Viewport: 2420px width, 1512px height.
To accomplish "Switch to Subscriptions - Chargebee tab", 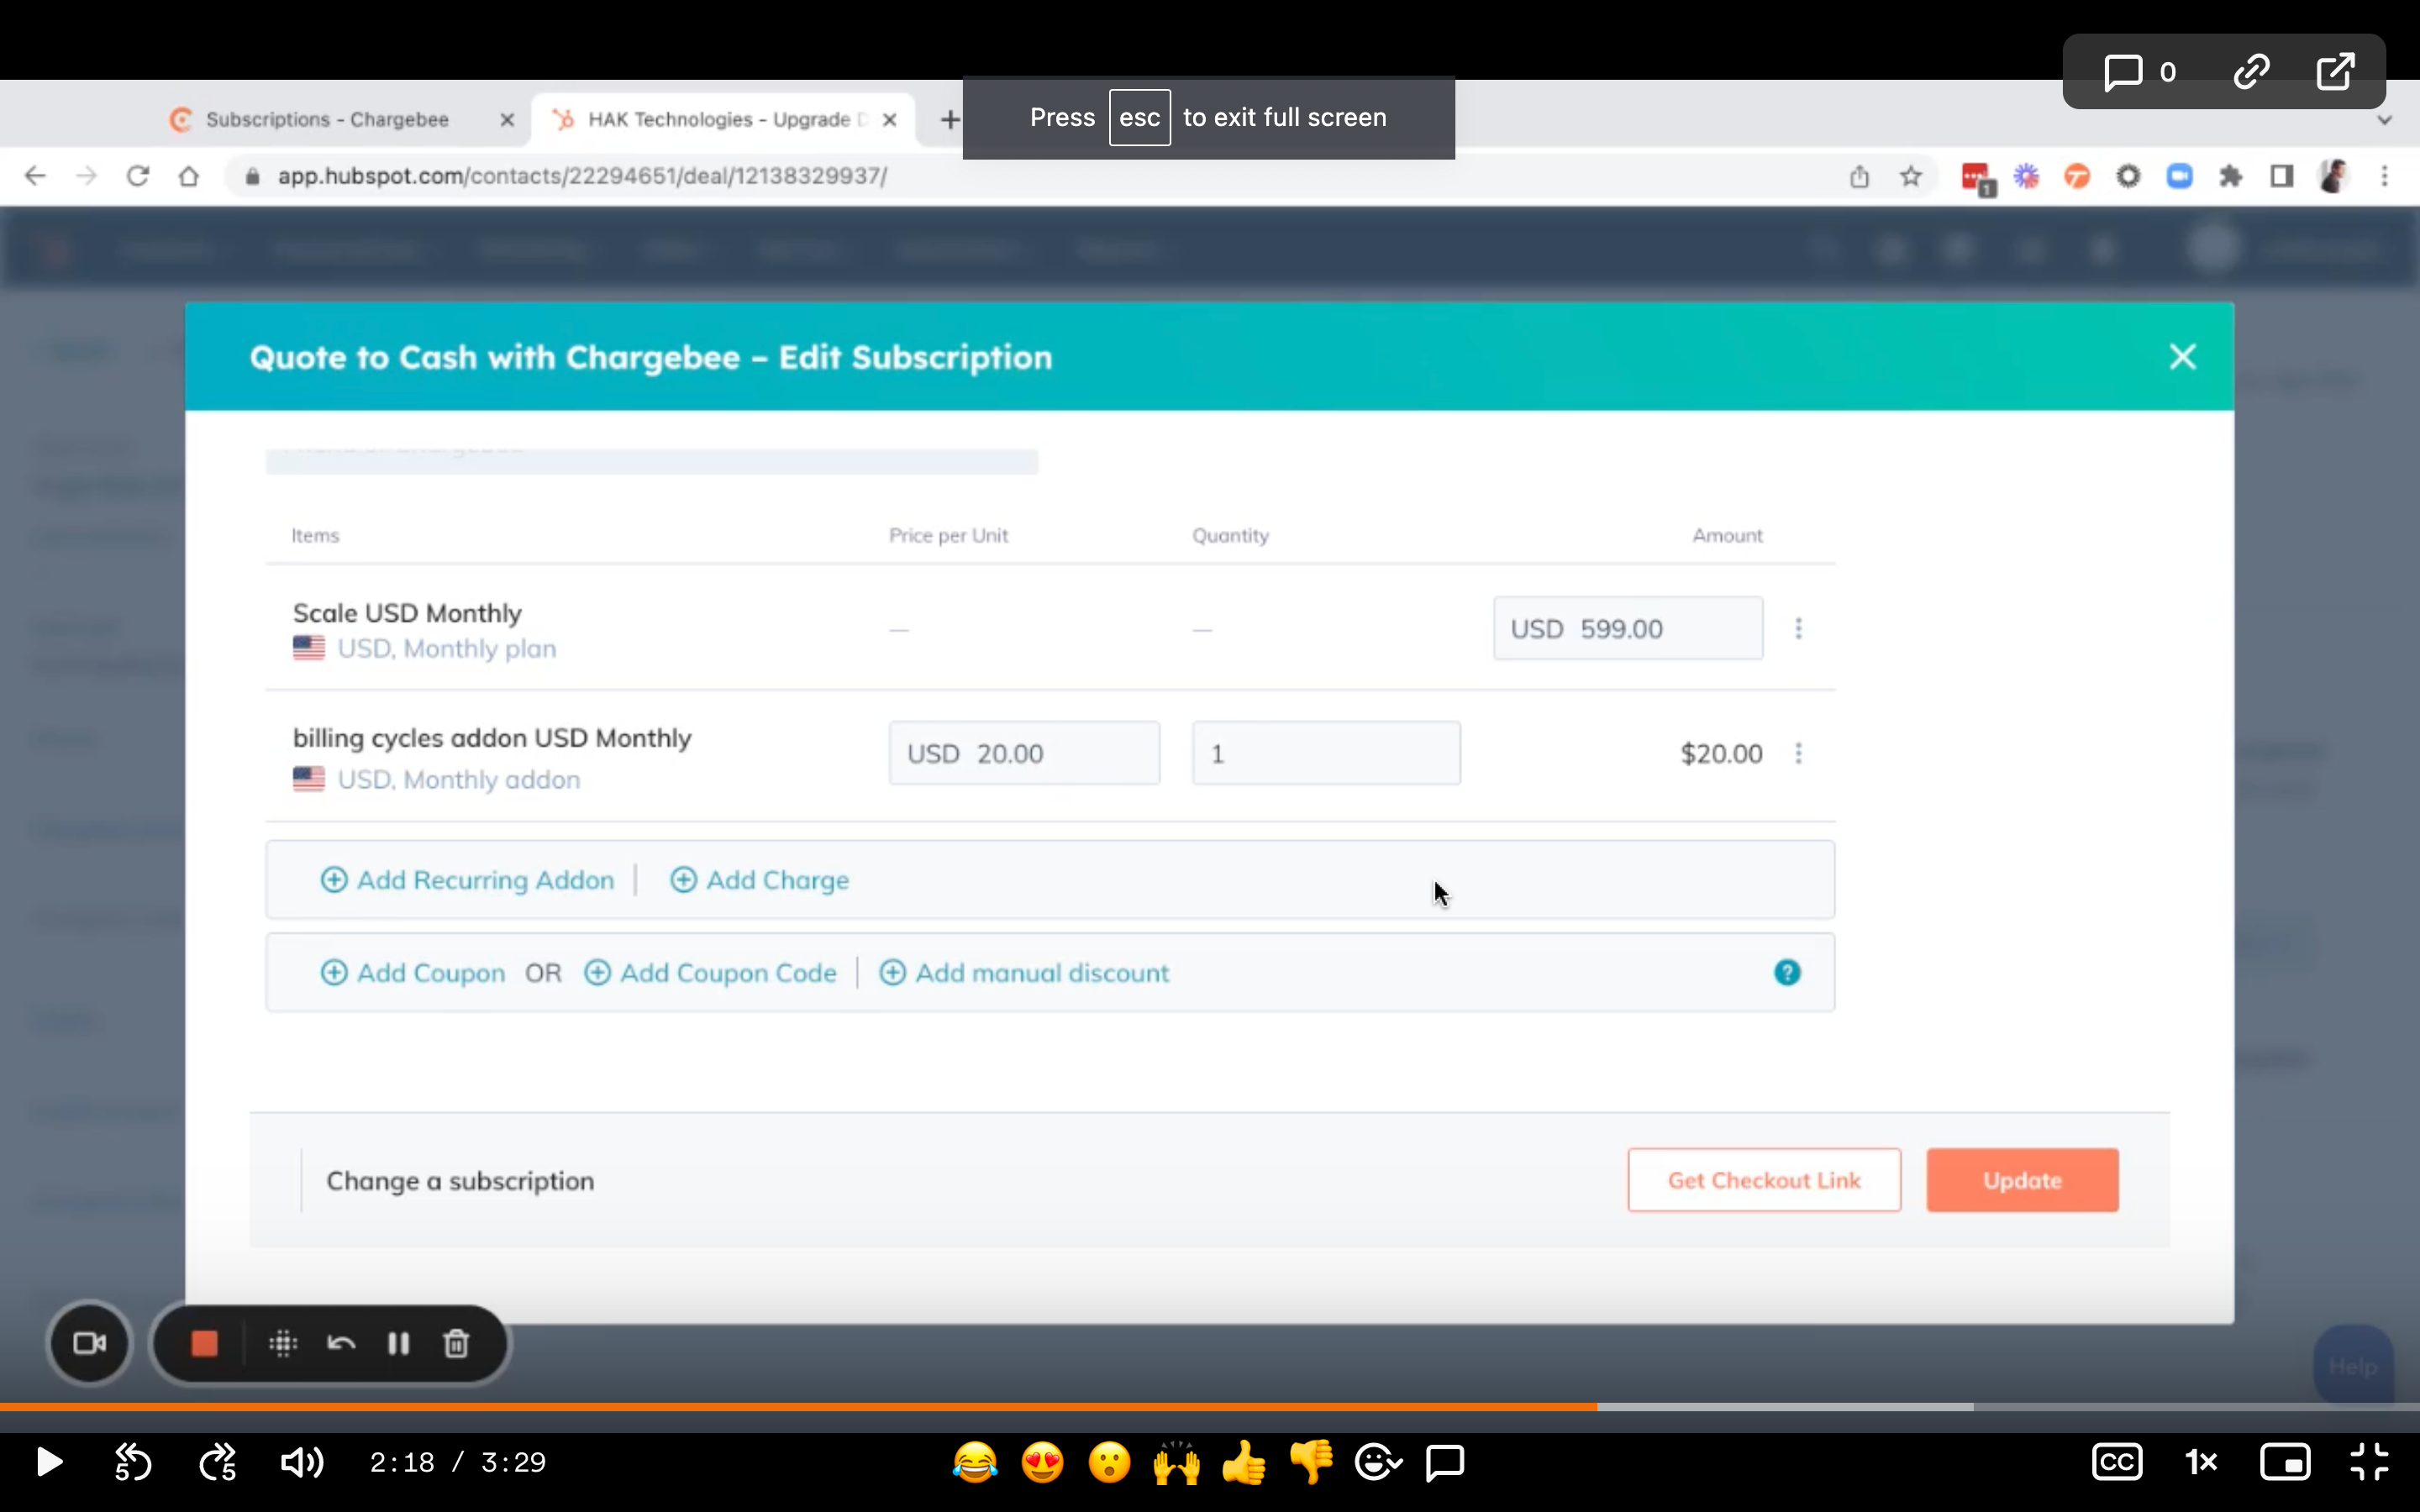I will click(327, 120).
